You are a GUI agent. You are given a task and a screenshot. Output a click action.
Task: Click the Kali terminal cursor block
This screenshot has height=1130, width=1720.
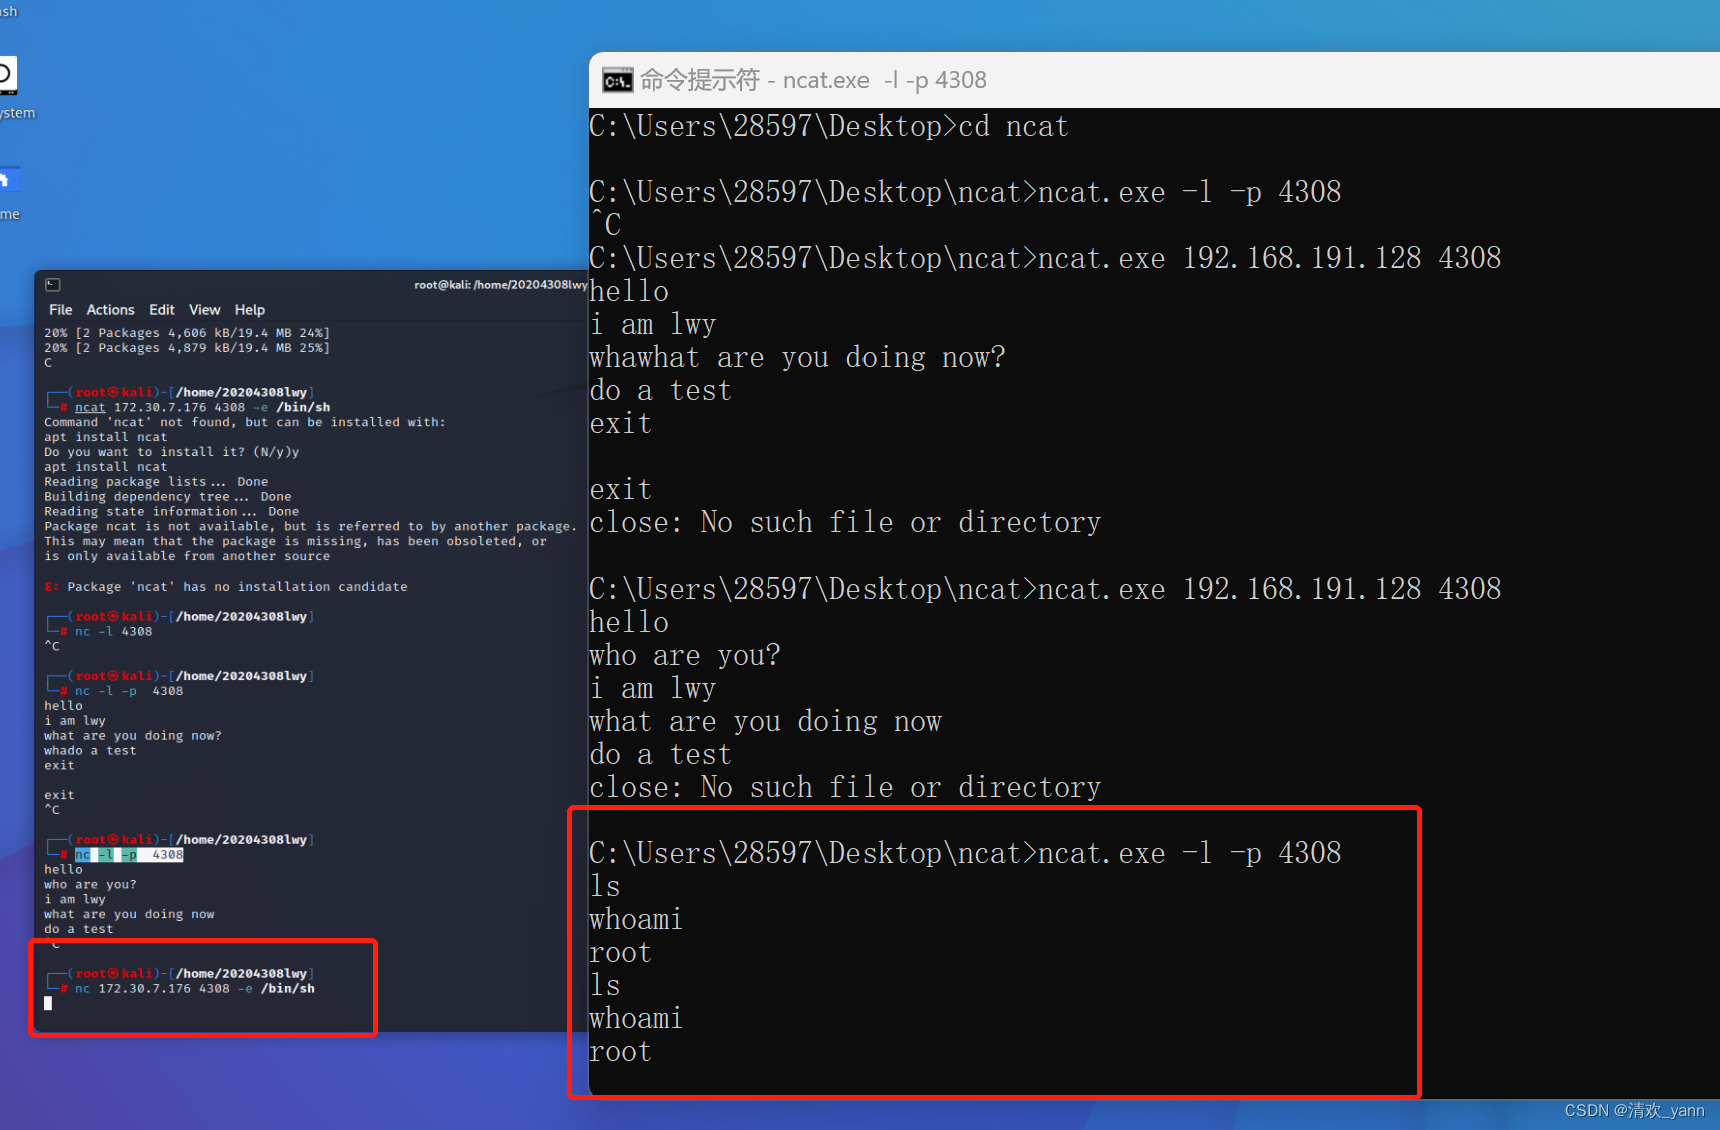point(48,1003)
